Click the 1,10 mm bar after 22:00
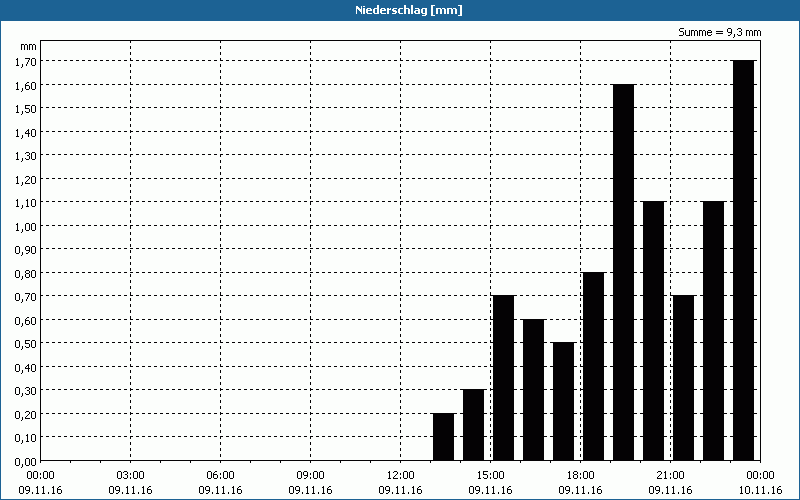The image size is (800, 500). pos(714,331)
